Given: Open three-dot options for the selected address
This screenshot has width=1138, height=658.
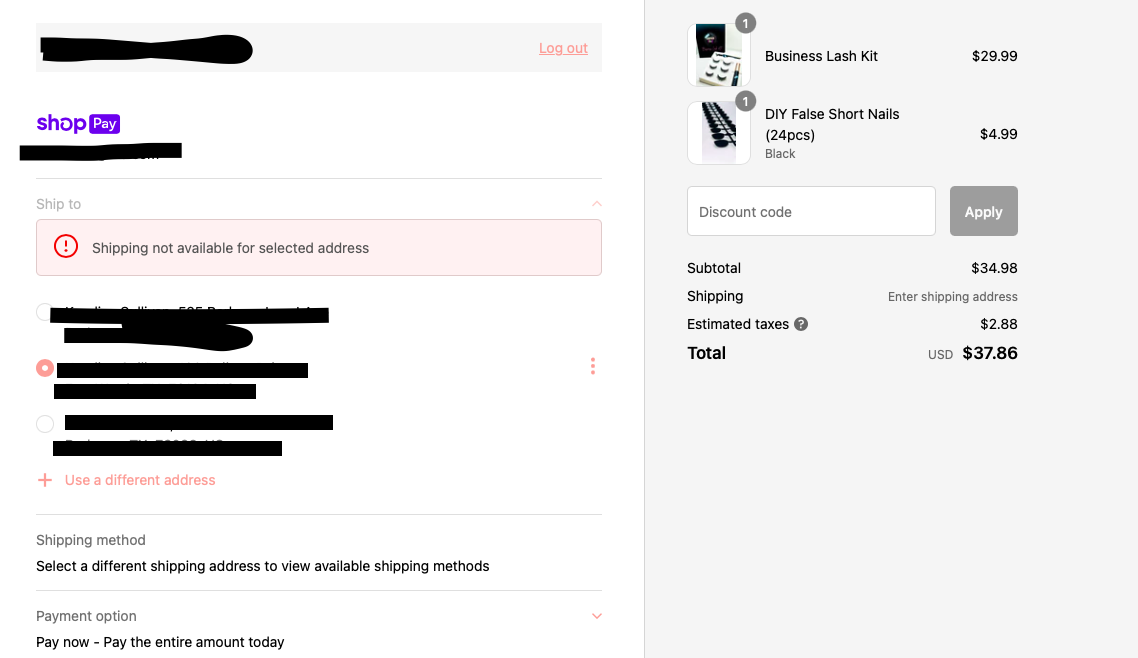Looking at the screenshot, I should [593, 366].
